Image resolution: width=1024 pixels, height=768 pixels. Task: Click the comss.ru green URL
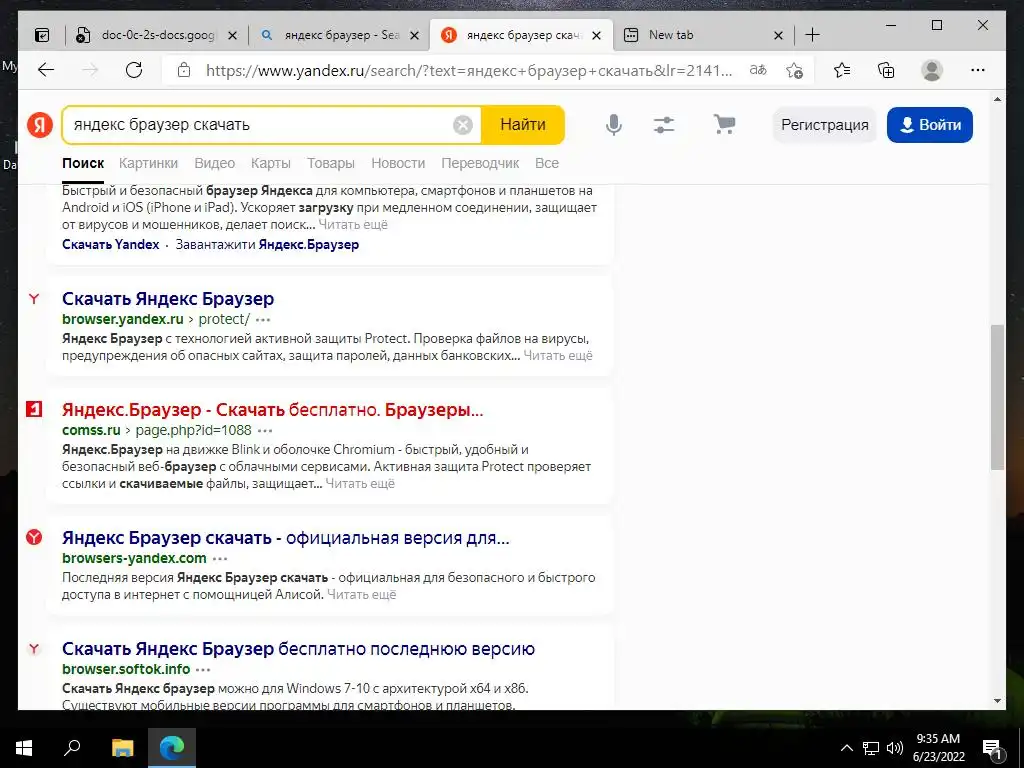point(91,430)
